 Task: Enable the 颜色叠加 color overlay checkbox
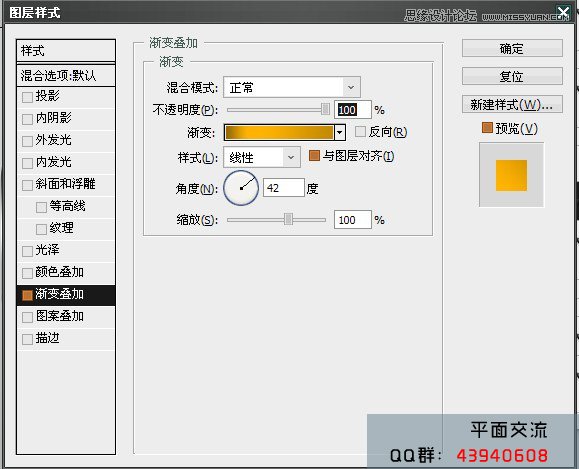click(x=27, y=273)
